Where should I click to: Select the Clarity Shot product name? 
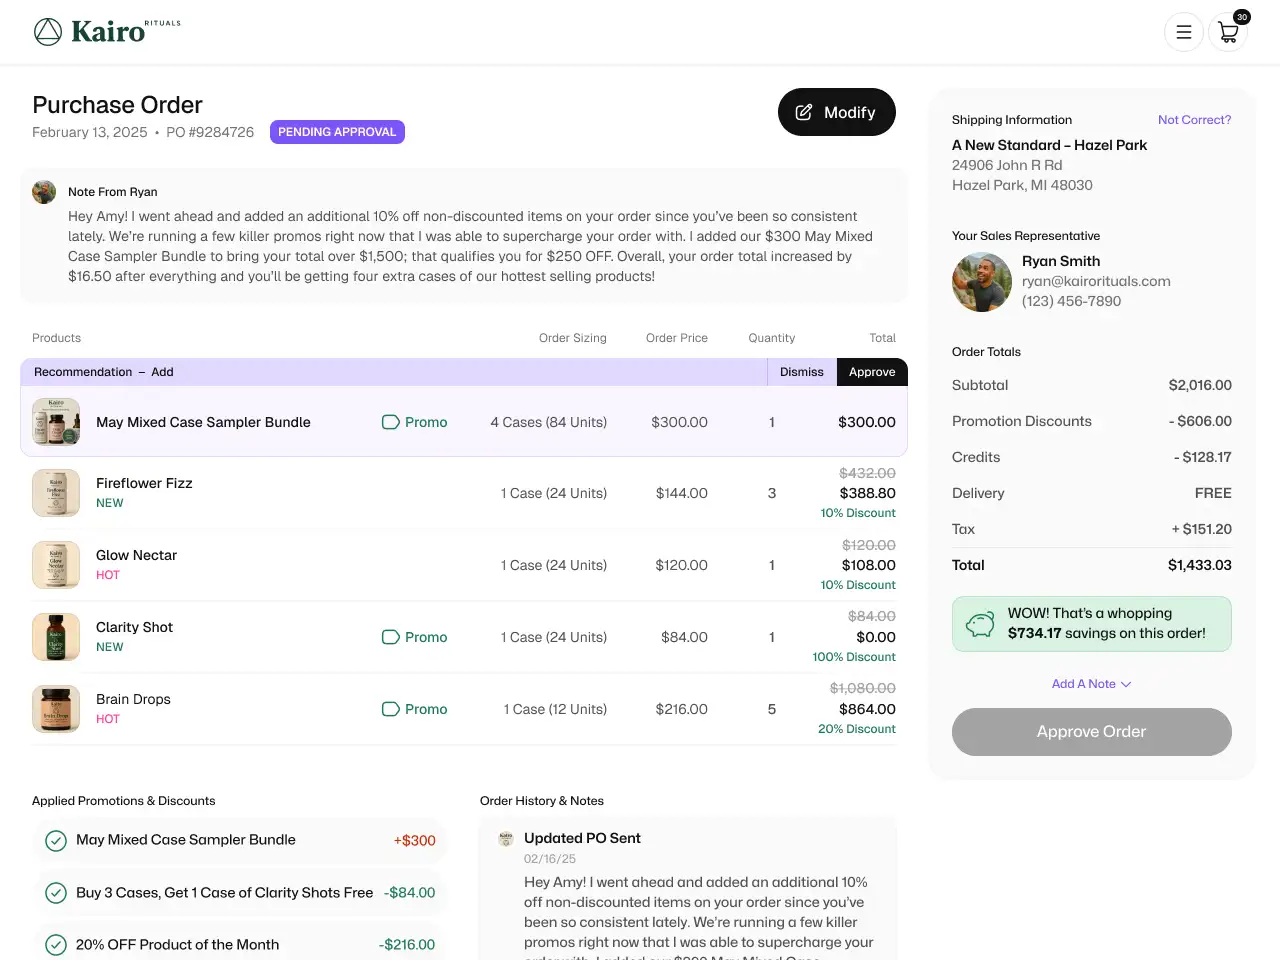pyautogui.click(x=134, y=627)
